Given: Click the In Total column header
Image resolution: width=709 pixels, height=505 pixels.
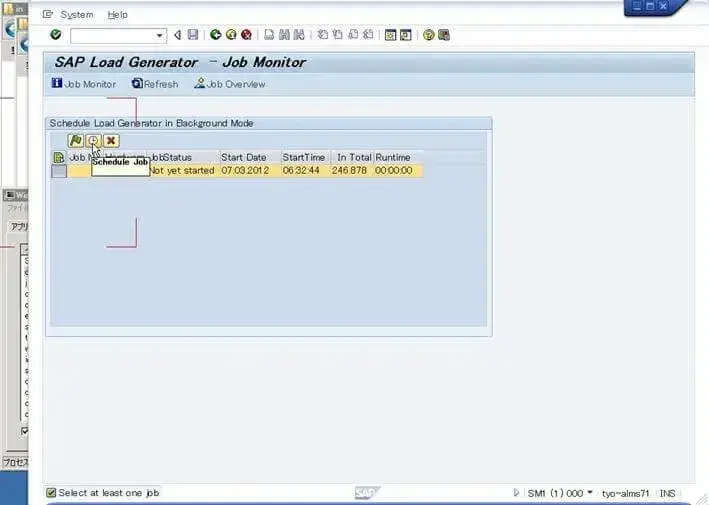Looking at the screenshot, I should 353,157.
